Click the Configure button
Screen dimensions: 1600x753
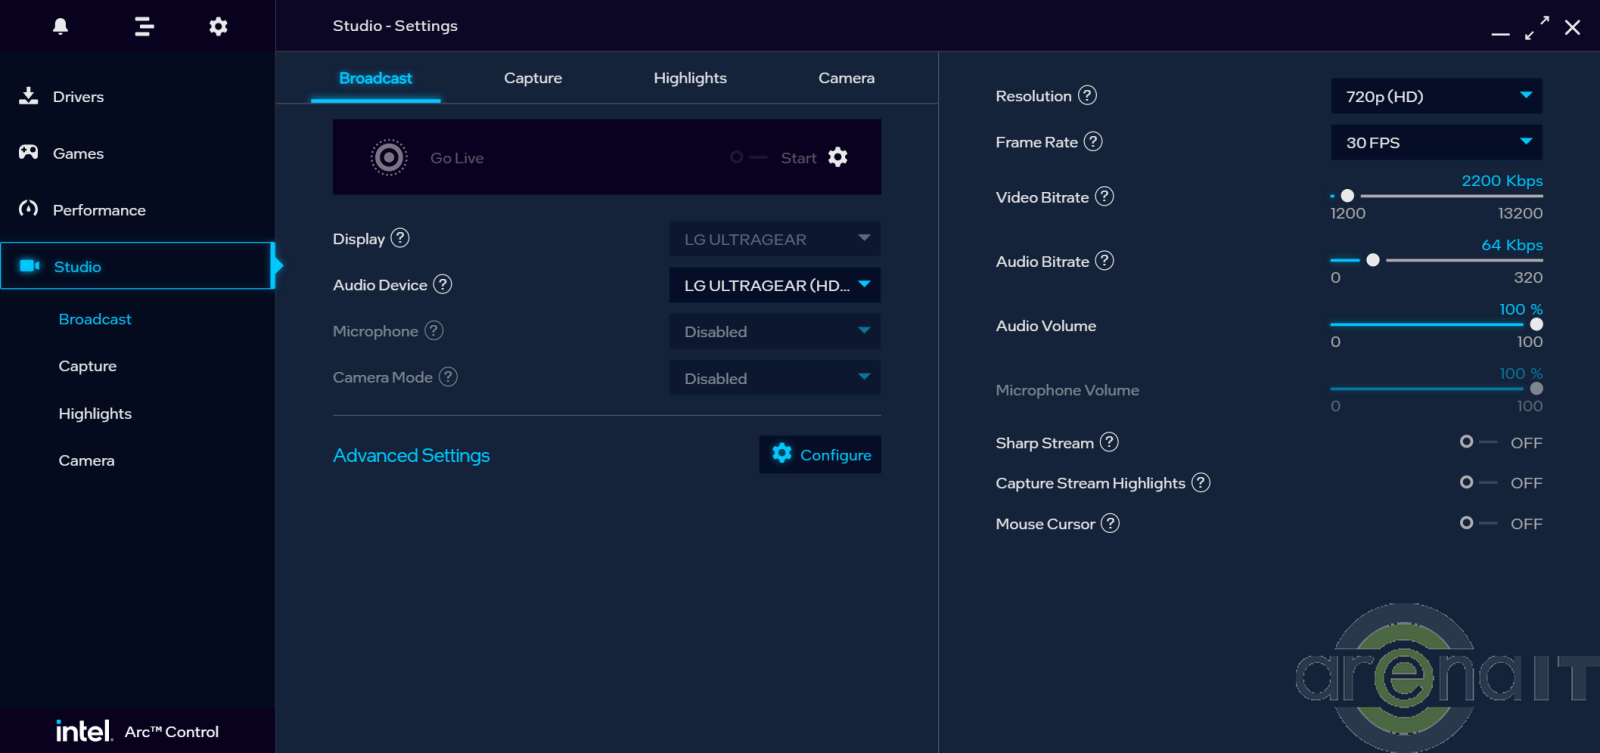point(820,455)
